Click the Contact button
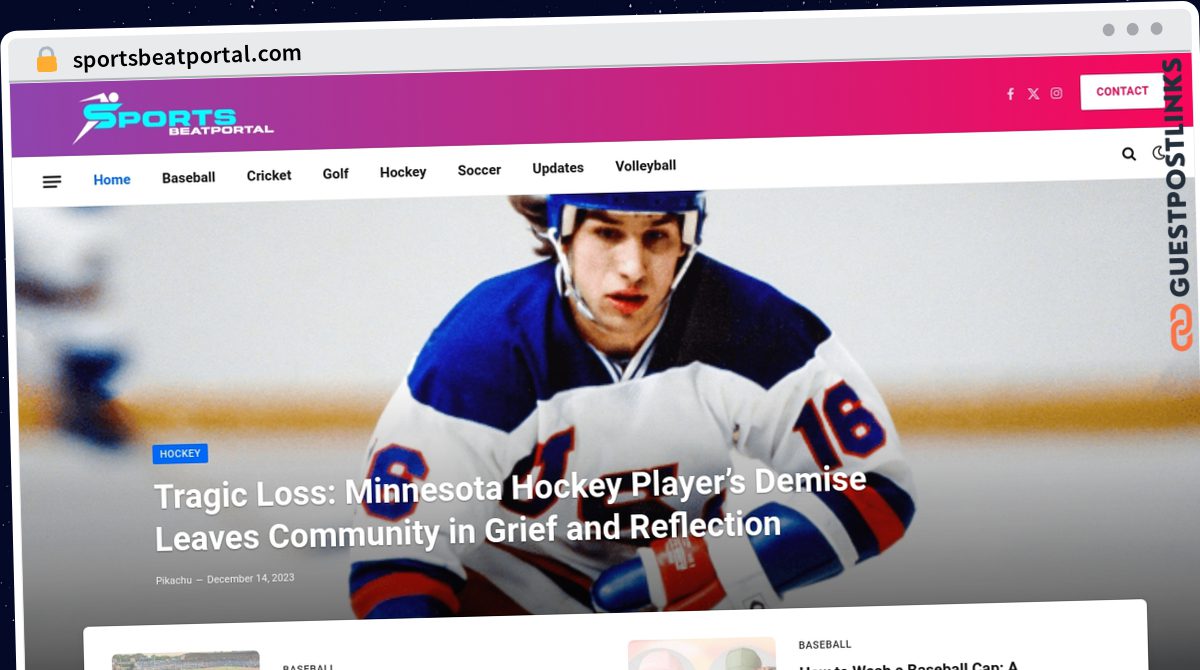This screenshot has height=670, width=1200. click(x=1122, y=91)
